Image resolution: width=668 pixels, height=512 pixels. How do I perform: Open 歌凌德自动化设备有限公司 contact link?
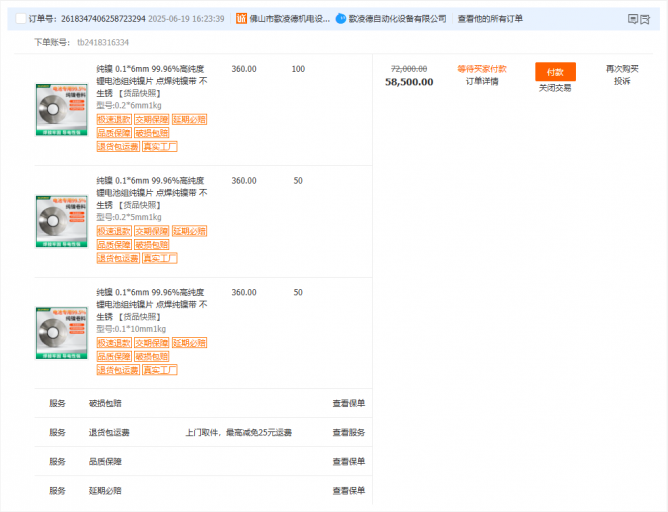point(397,19)
